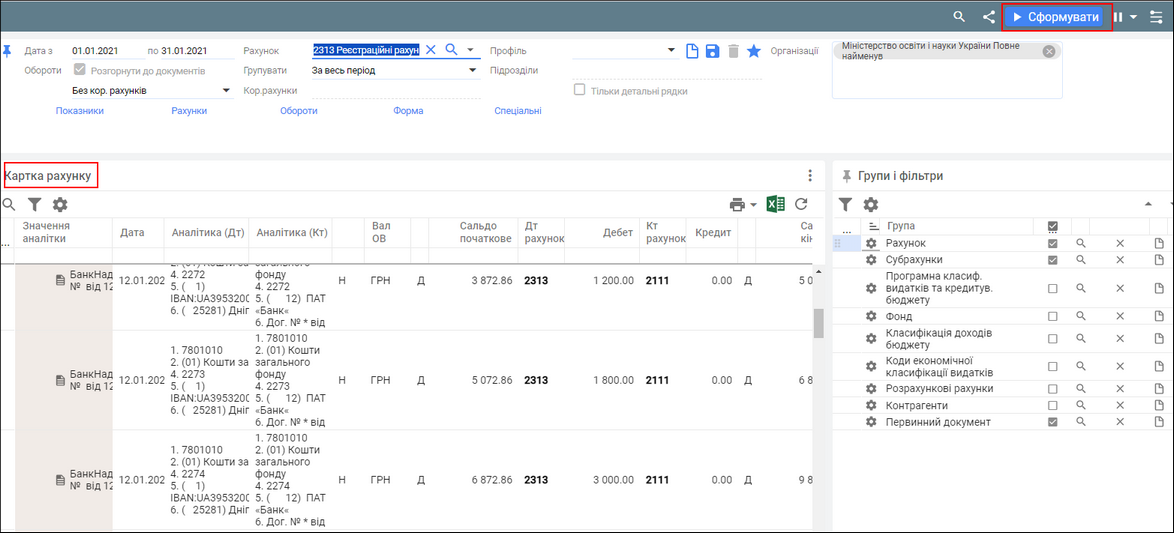
Task: Toggle the Розгорнути до документів checkbox
Action: click(81, 71)
